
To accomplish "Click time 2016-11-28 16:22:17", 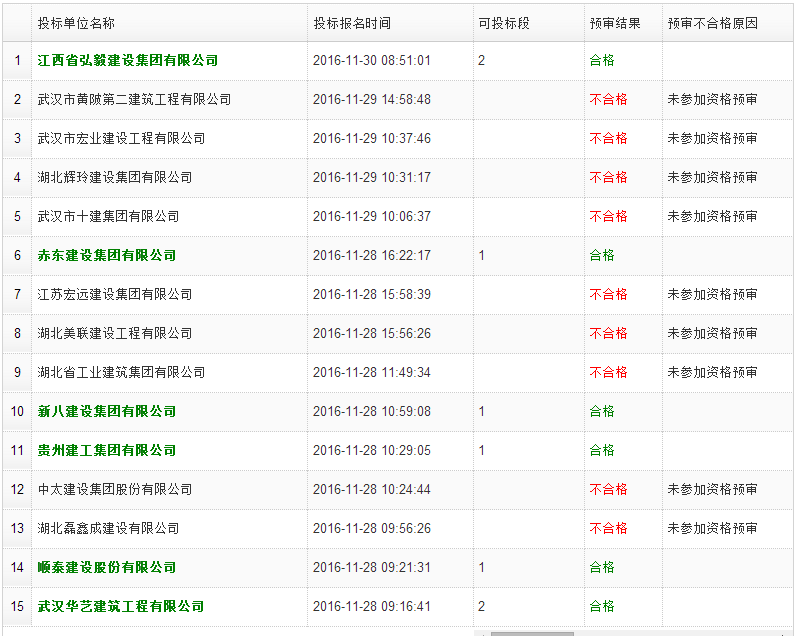I will point(372,256).
